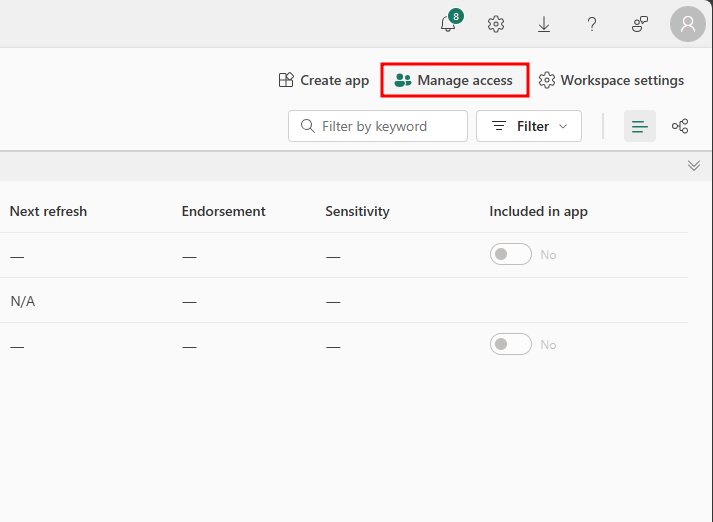Open Manage access
713x522 pixels.
[454, 80]
